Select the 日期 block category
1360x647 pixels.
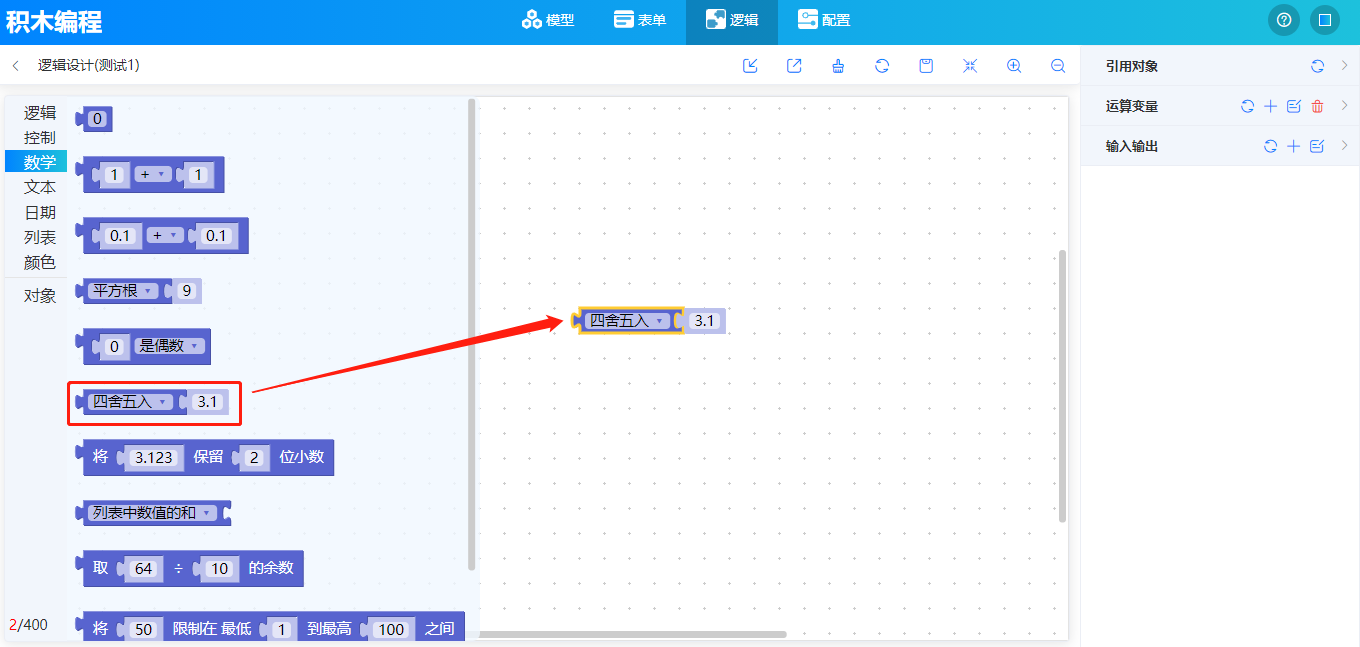coord(40,212)
